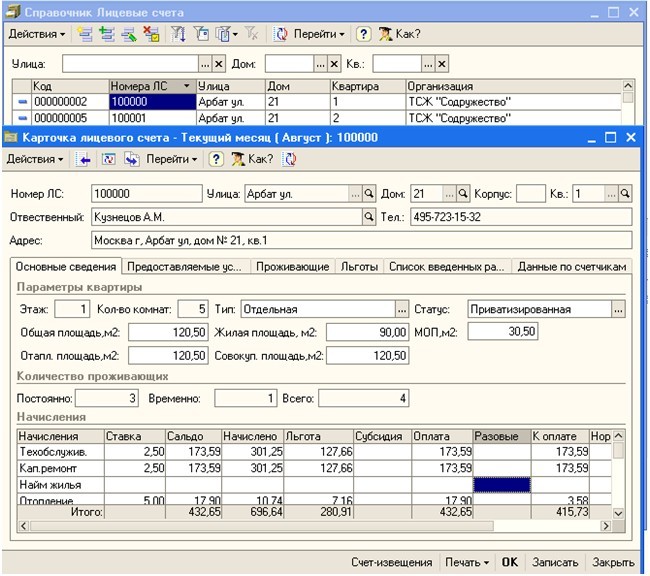Screen dimensions: 650x576
Task: Clear the Кв. filter with X button
Action: coord(442,64)
